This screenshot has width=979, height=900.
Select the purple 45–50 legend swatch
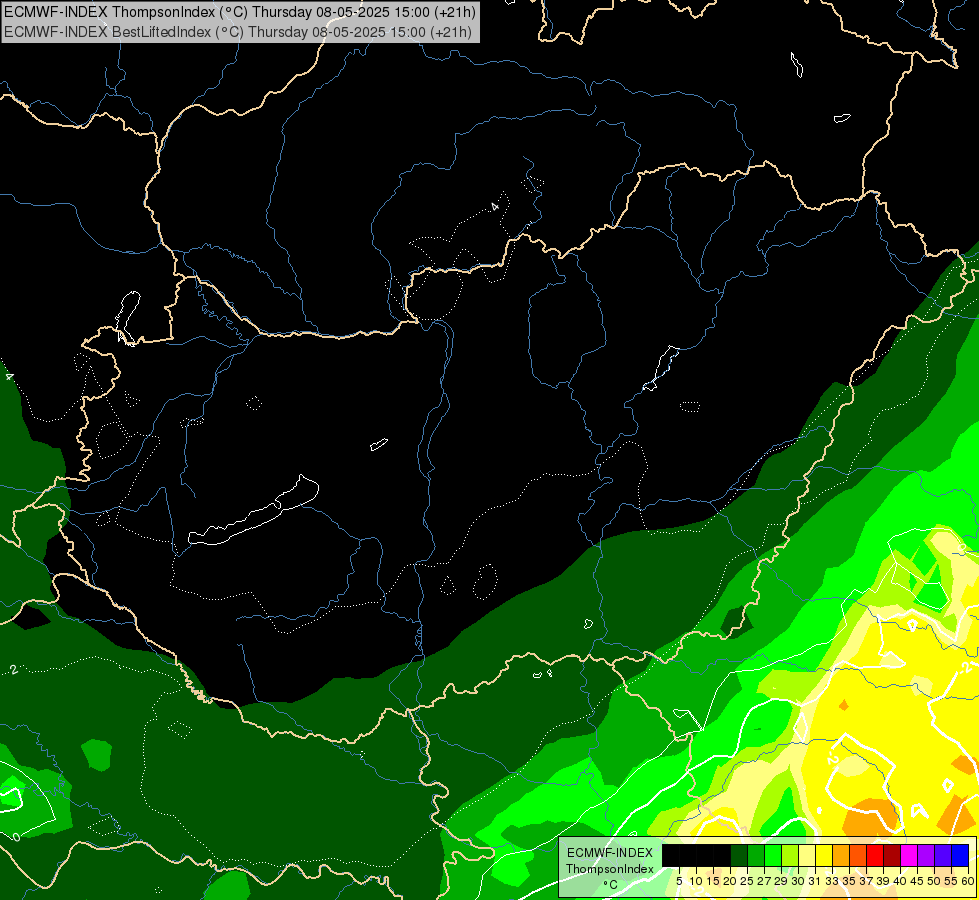point(925,855)
